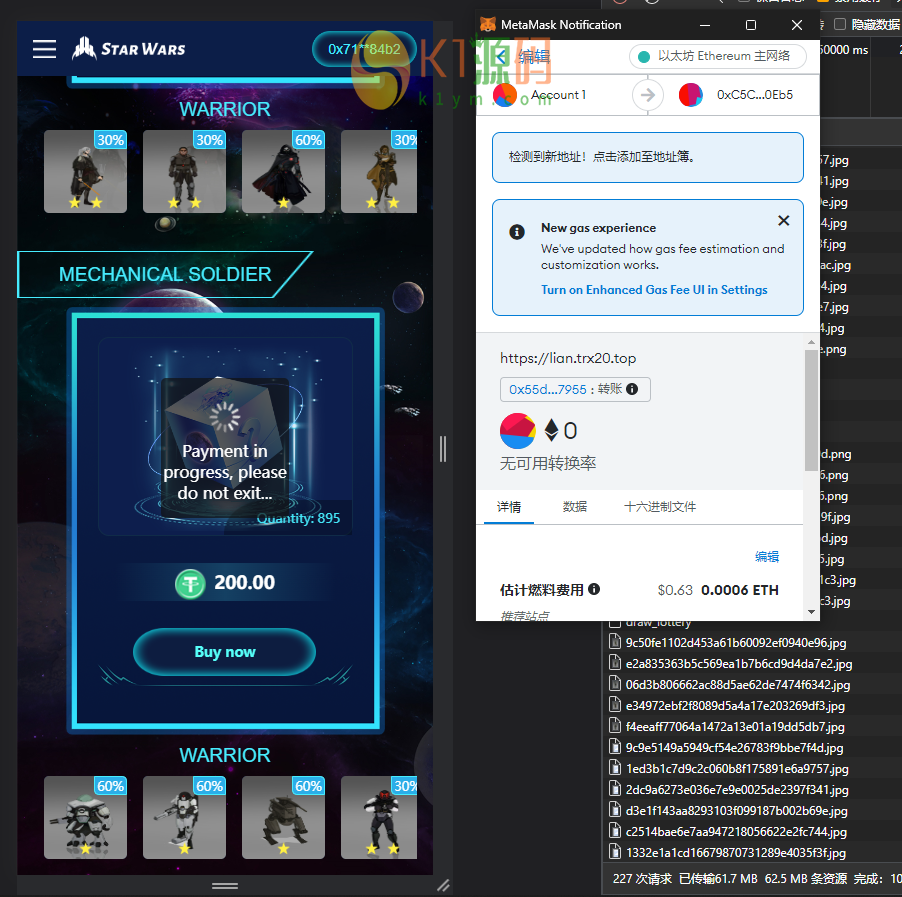Select c2514bae6e7aa947218056622e2fc744.jpg request
This screenshot has width=902, height=897.
click(x=736, y=831)
